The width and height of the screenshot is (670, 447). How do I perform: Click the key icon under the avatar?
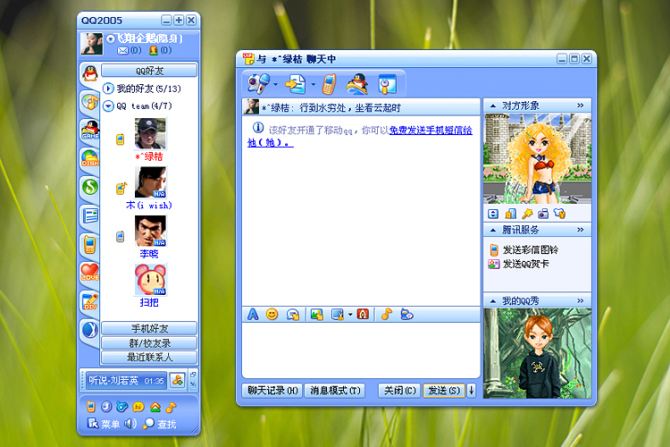point(527,213)
